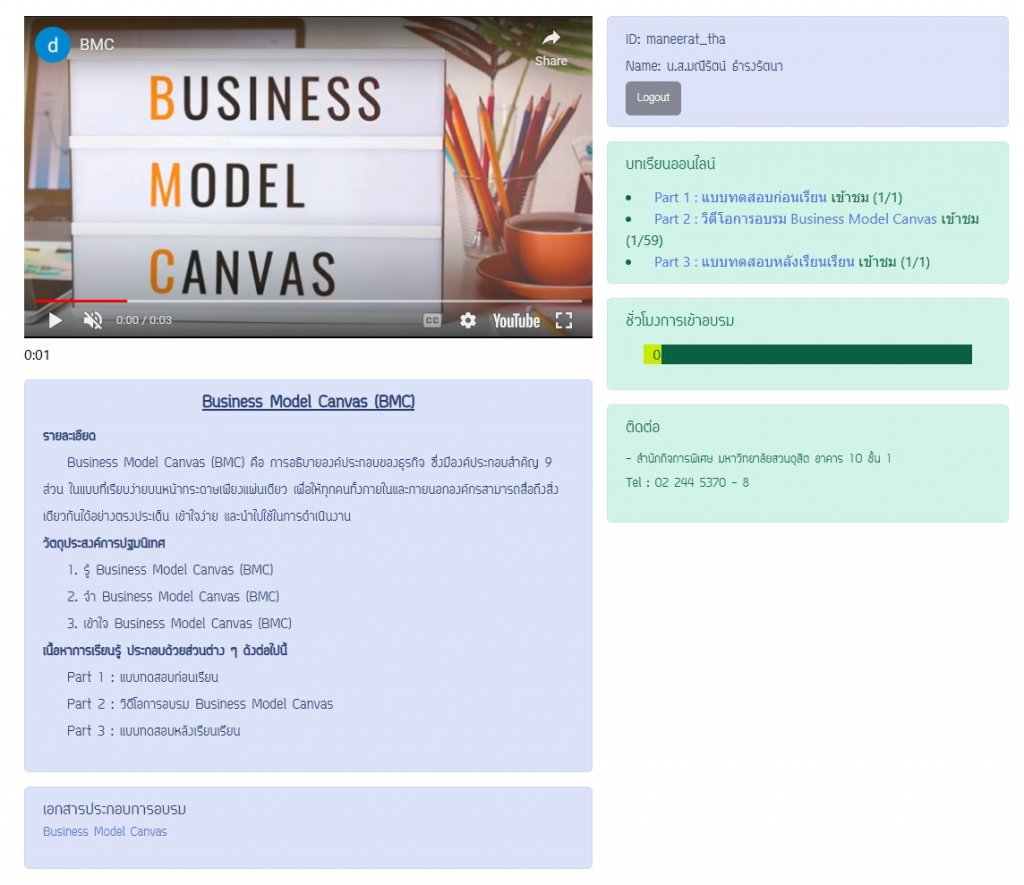
Task: Toggle closed captions on the video
Action: 432,320
